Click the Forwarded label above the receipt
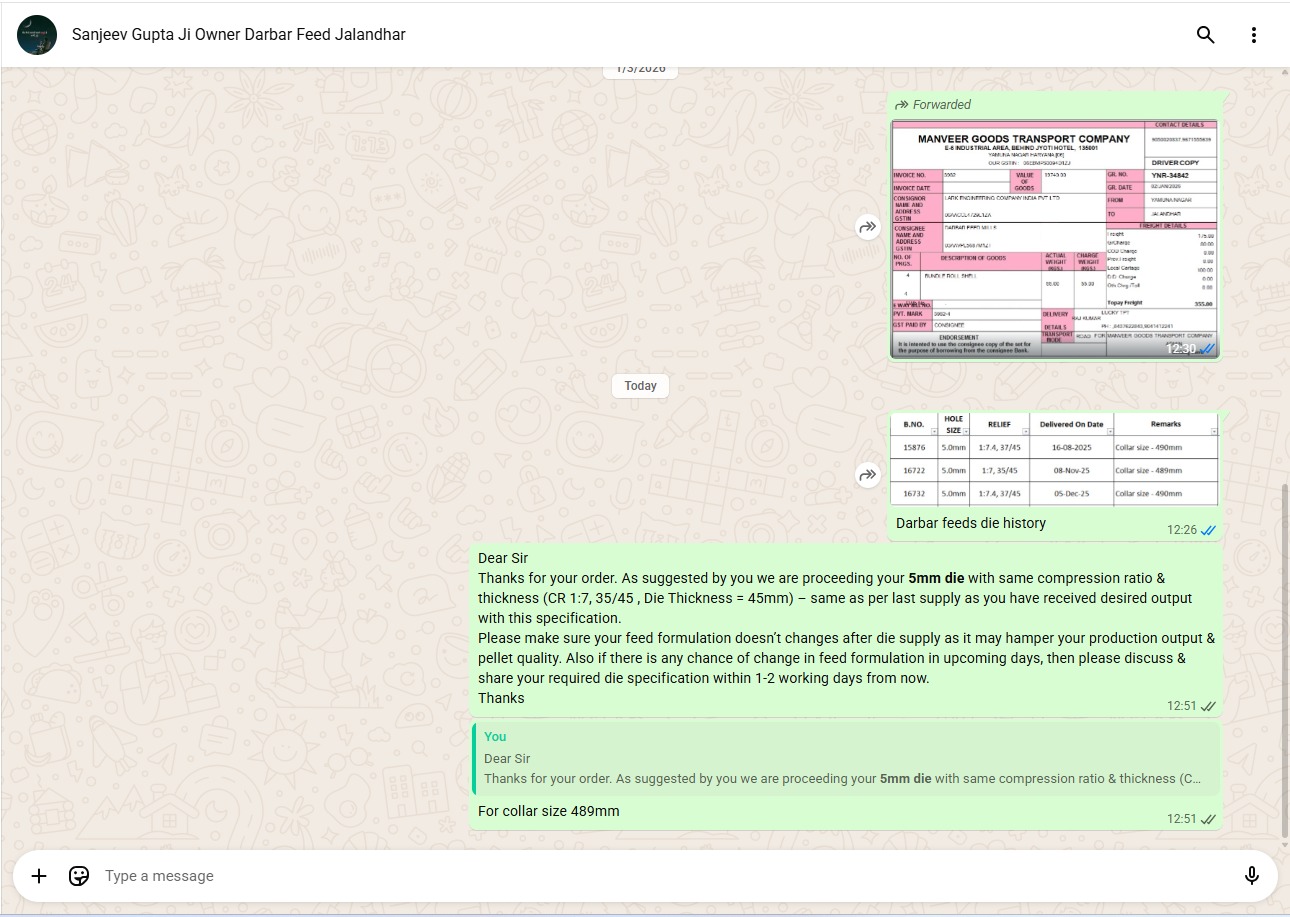Viewport: 1290px width, 917px height. click(x=941, y=105)
